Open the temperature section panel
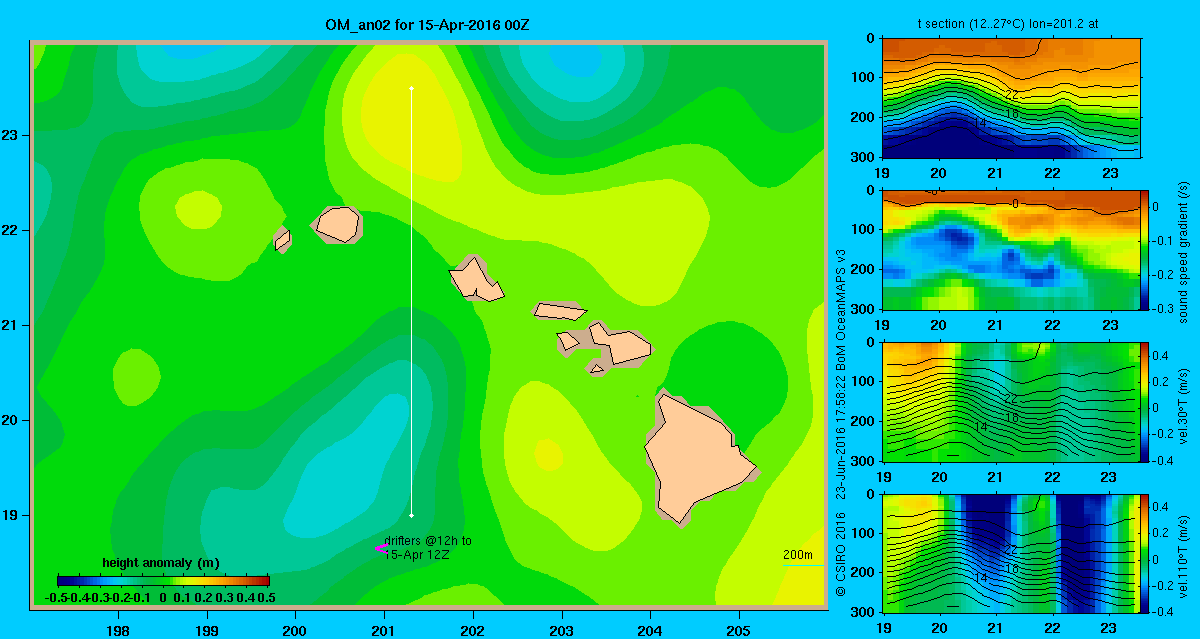Screen dimensions: 1200x639 point(1013,97)
